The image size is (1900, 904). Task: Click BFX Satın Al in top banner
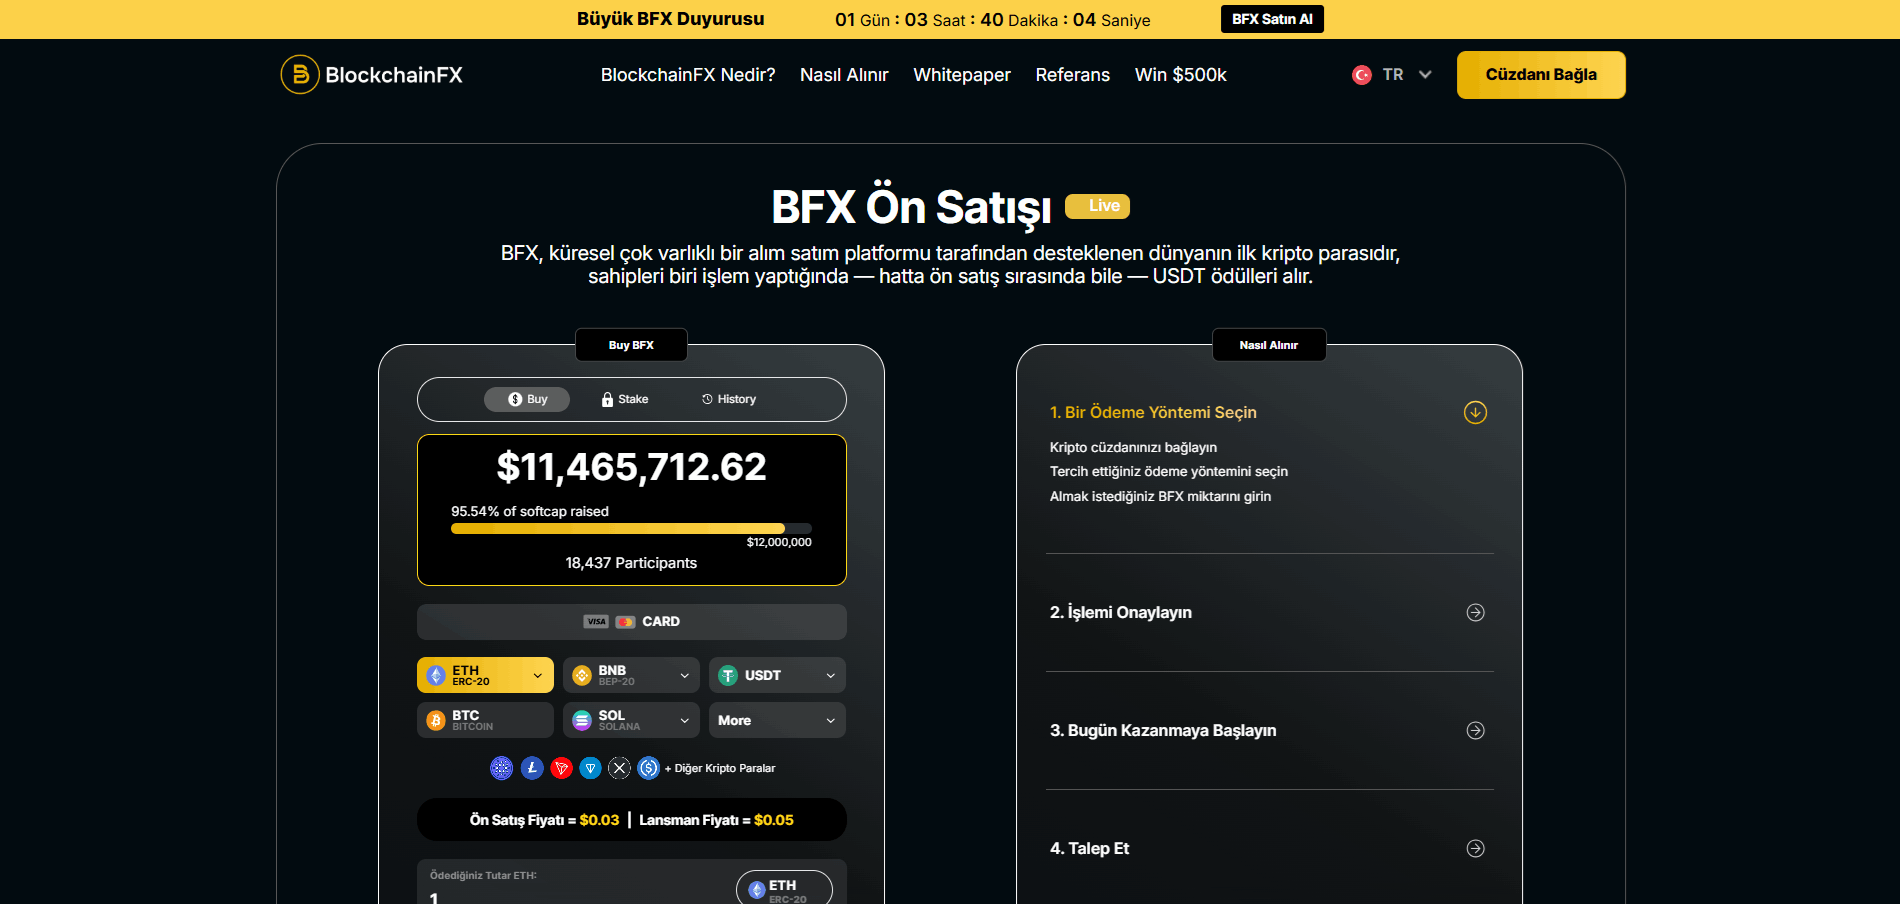point(1272,19)
